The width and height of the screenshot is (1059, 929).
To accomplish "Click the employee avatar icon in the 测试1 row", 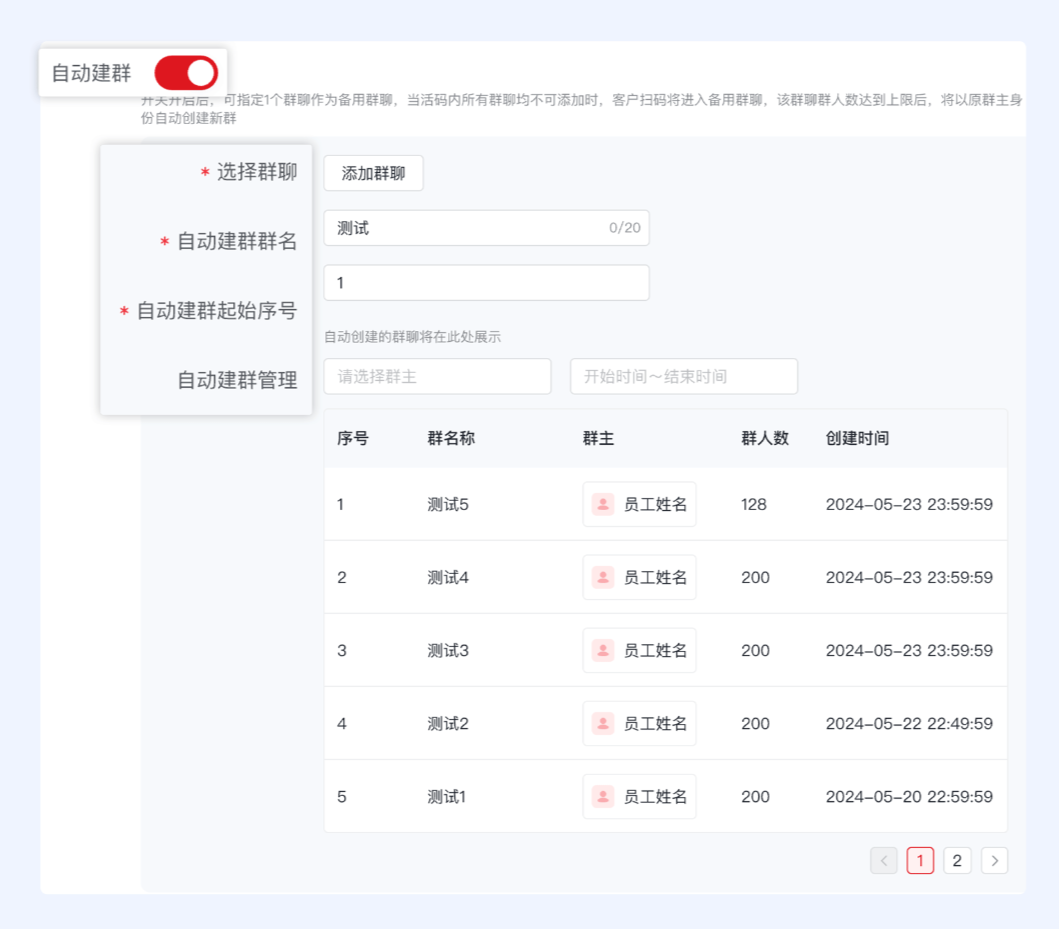I will coord(604,796).
